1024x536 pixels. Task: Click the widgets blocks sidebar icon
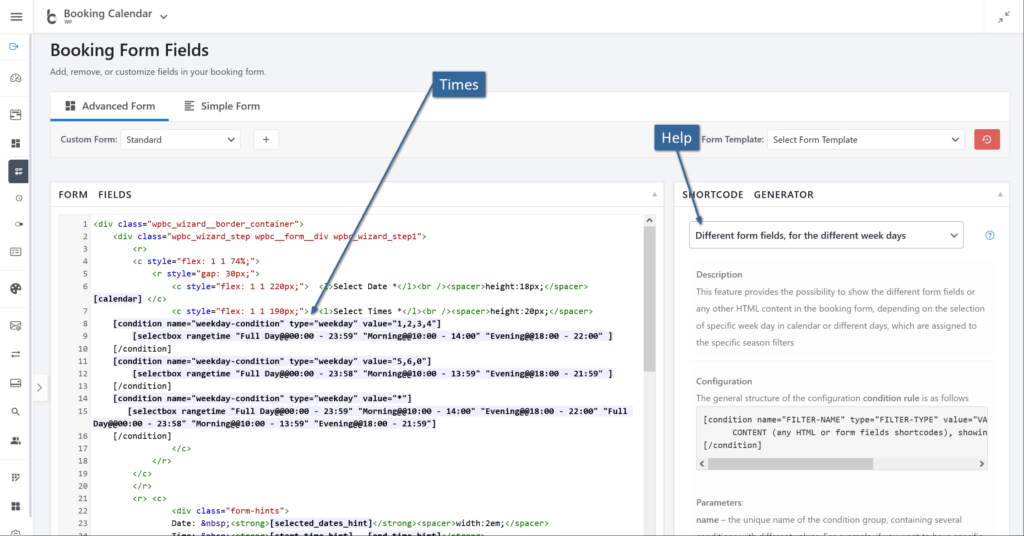tap(16, 506)
